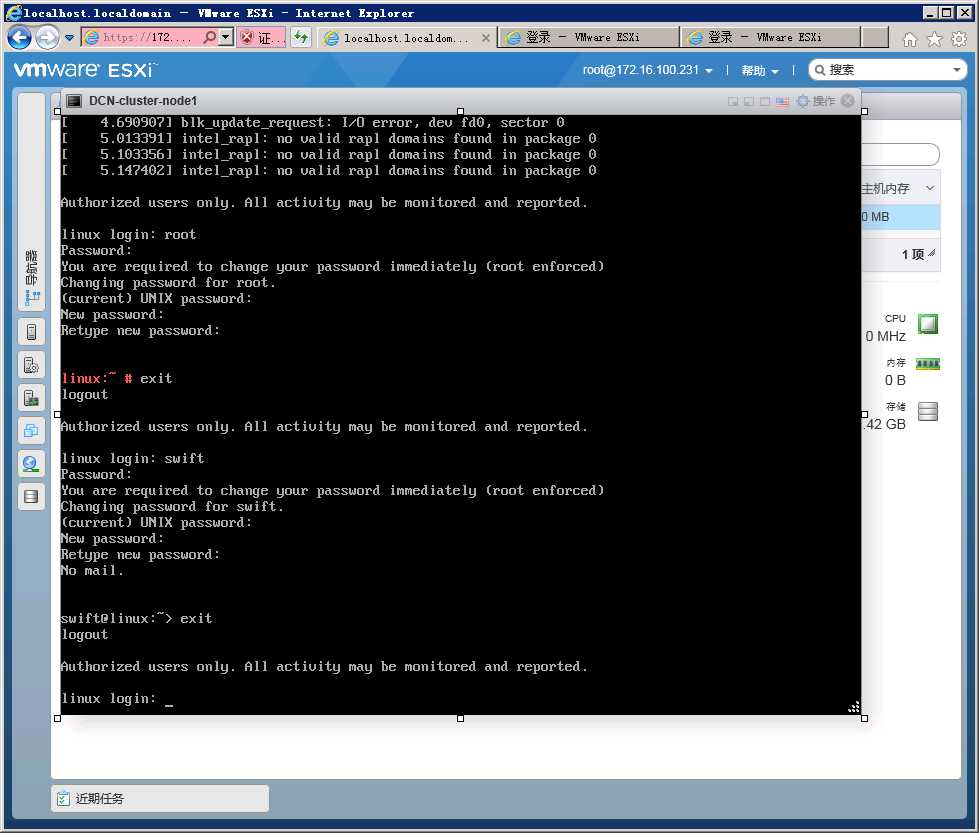Open the Networking globe icon in sidebar
Screen dimensions: 979x833
pyautogui.click(x=31, y=464)
